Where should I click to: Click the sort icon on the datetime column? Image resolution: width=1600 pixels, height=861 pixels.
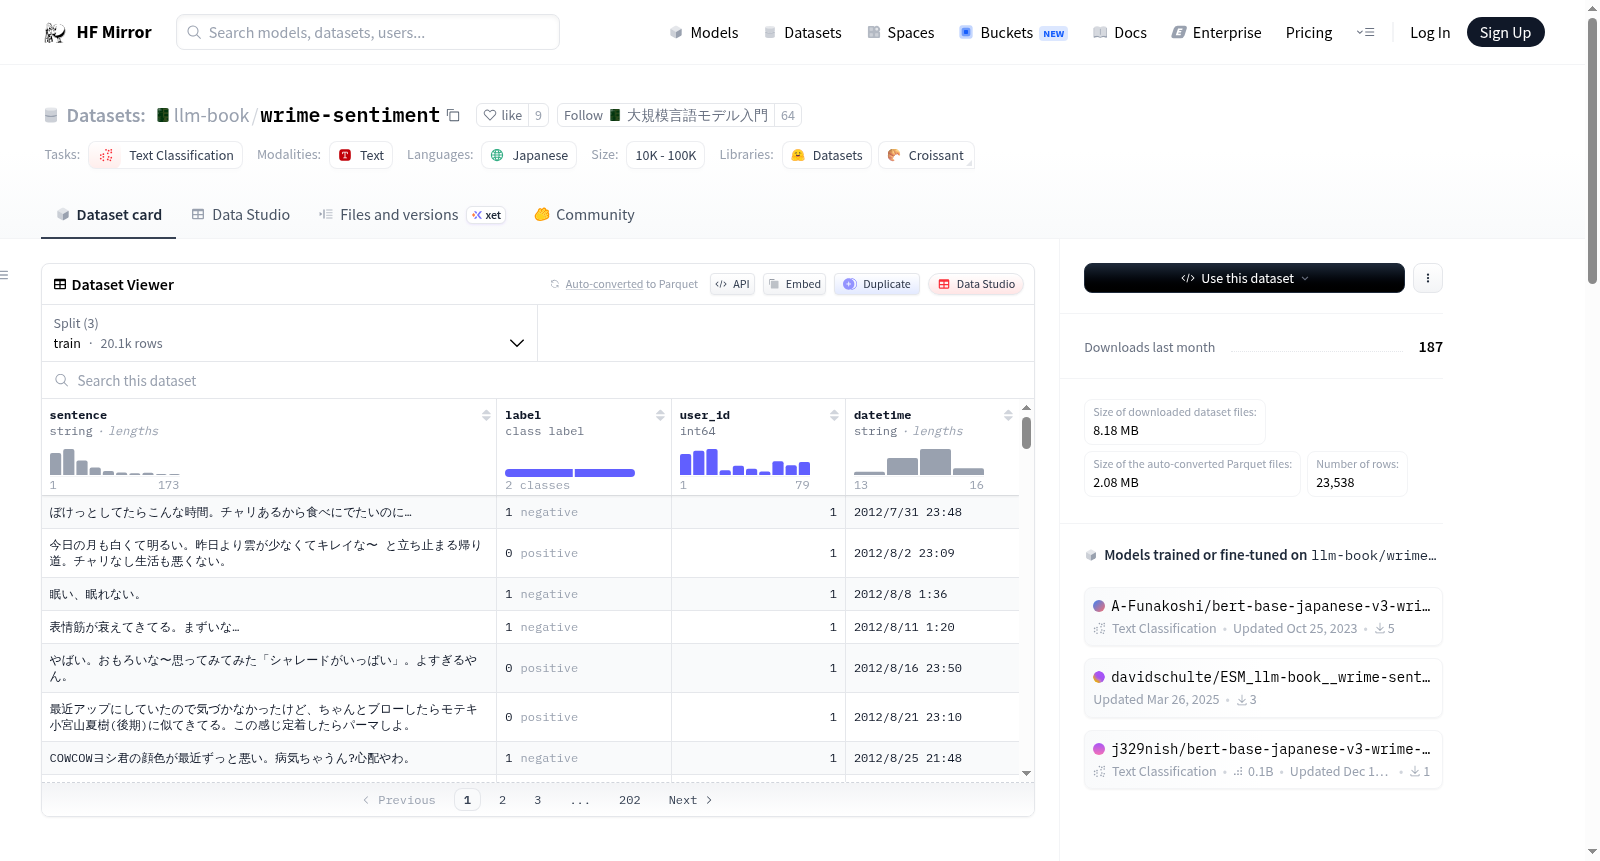point(1008,415)
